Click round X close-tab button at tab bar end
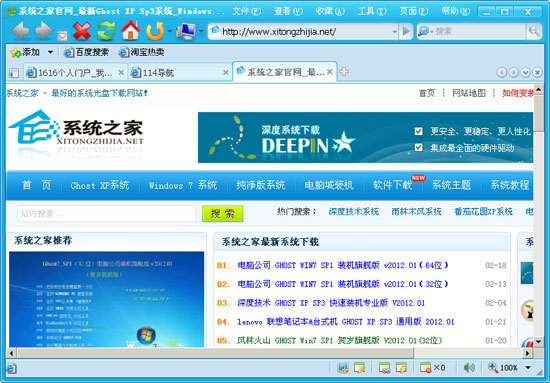Screen dimensions: 550x383 (537, 72)
